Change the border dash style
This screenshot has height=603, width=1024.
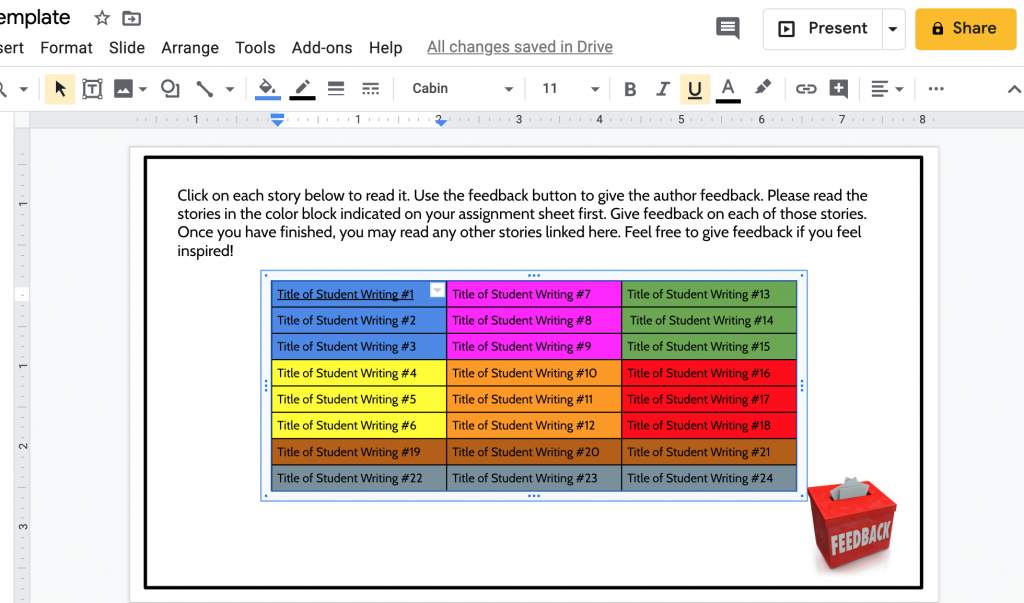pos(370,89)
